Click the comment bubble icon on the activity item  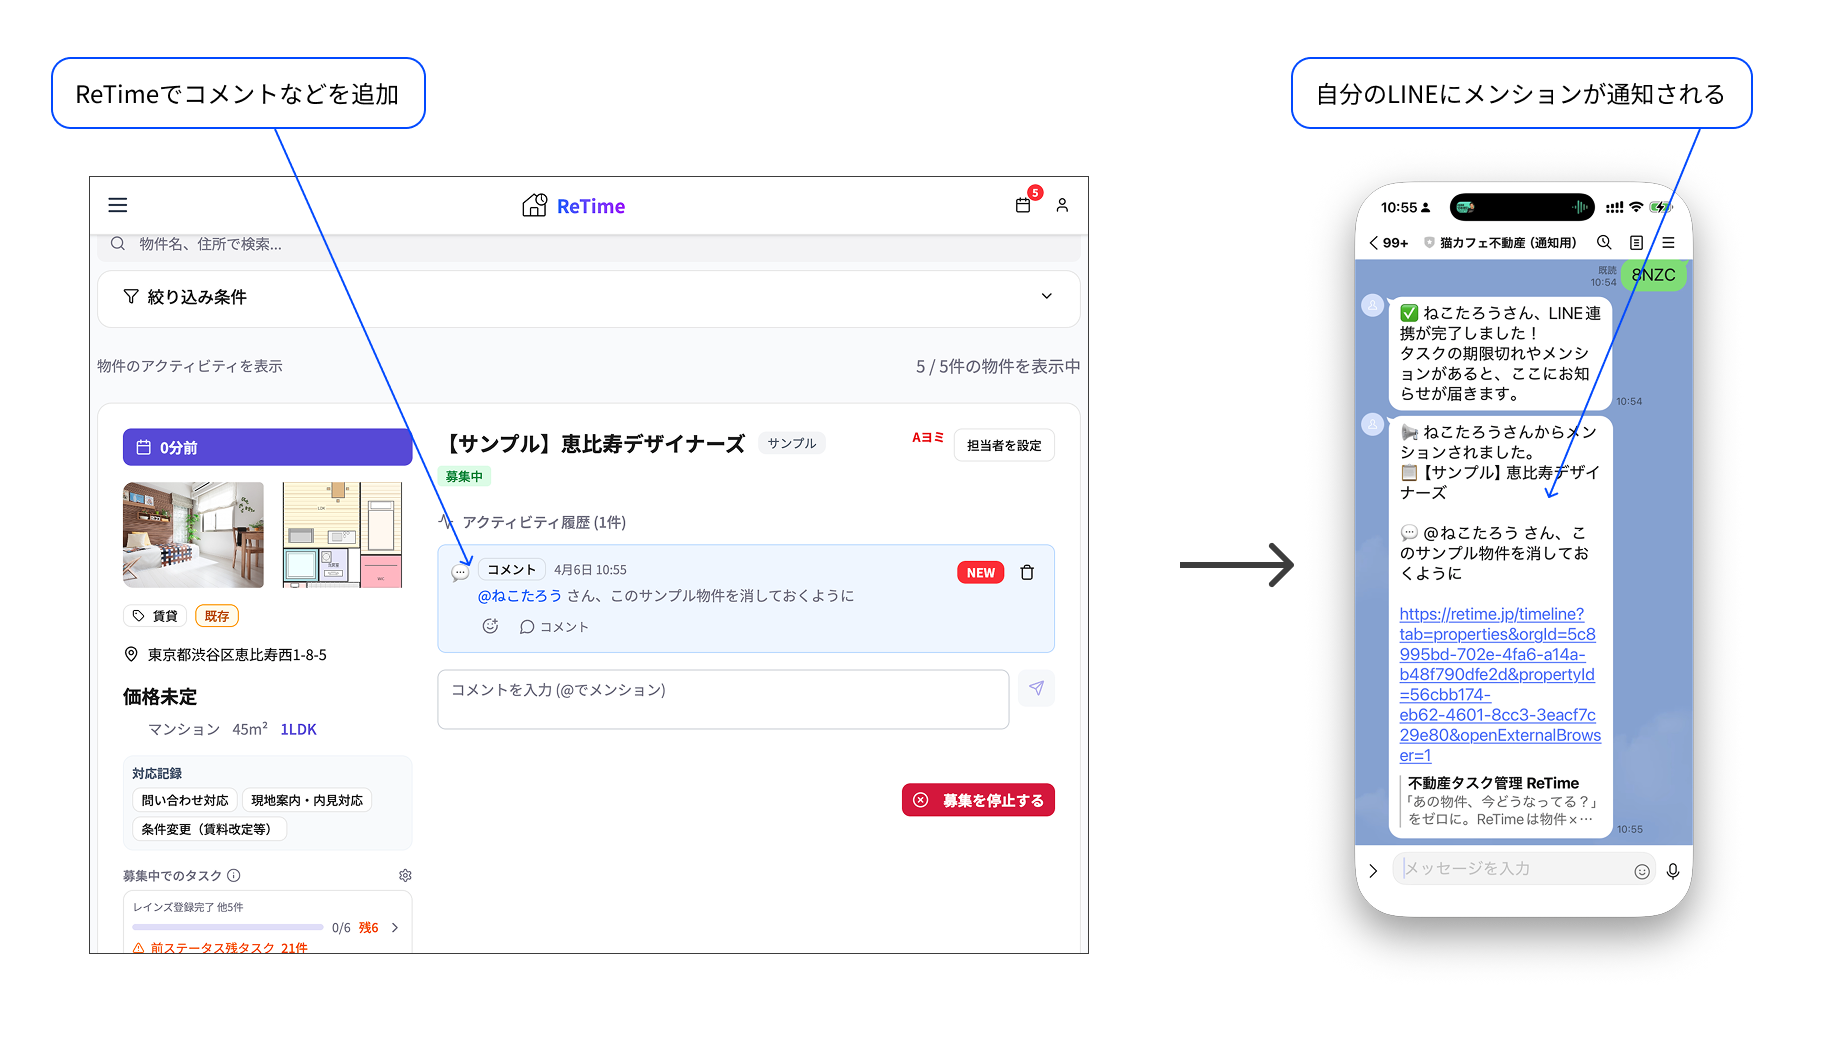pos(460,573)
